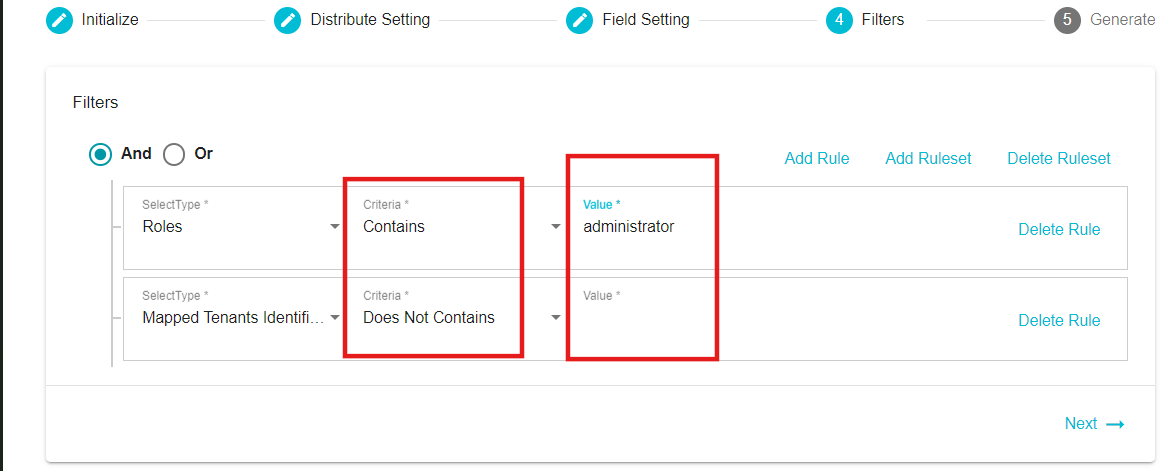Select the Or radio button
The width and height of the screenshot is (1171, 471).
pyautogui.click(x=174, y=155)
